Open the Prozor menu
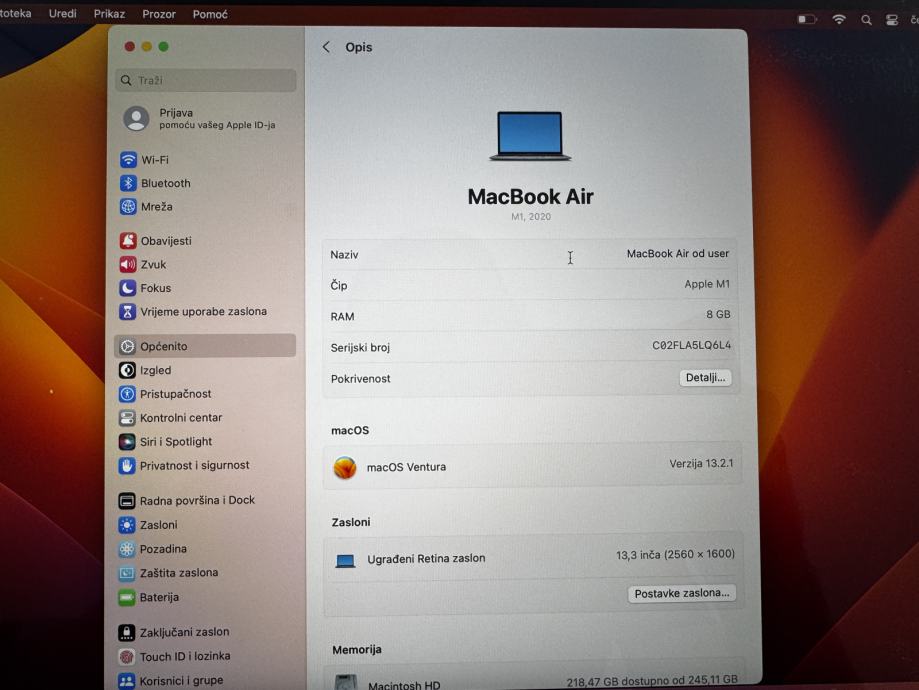Viewport: 919px width, 690px height. (159, 14)
